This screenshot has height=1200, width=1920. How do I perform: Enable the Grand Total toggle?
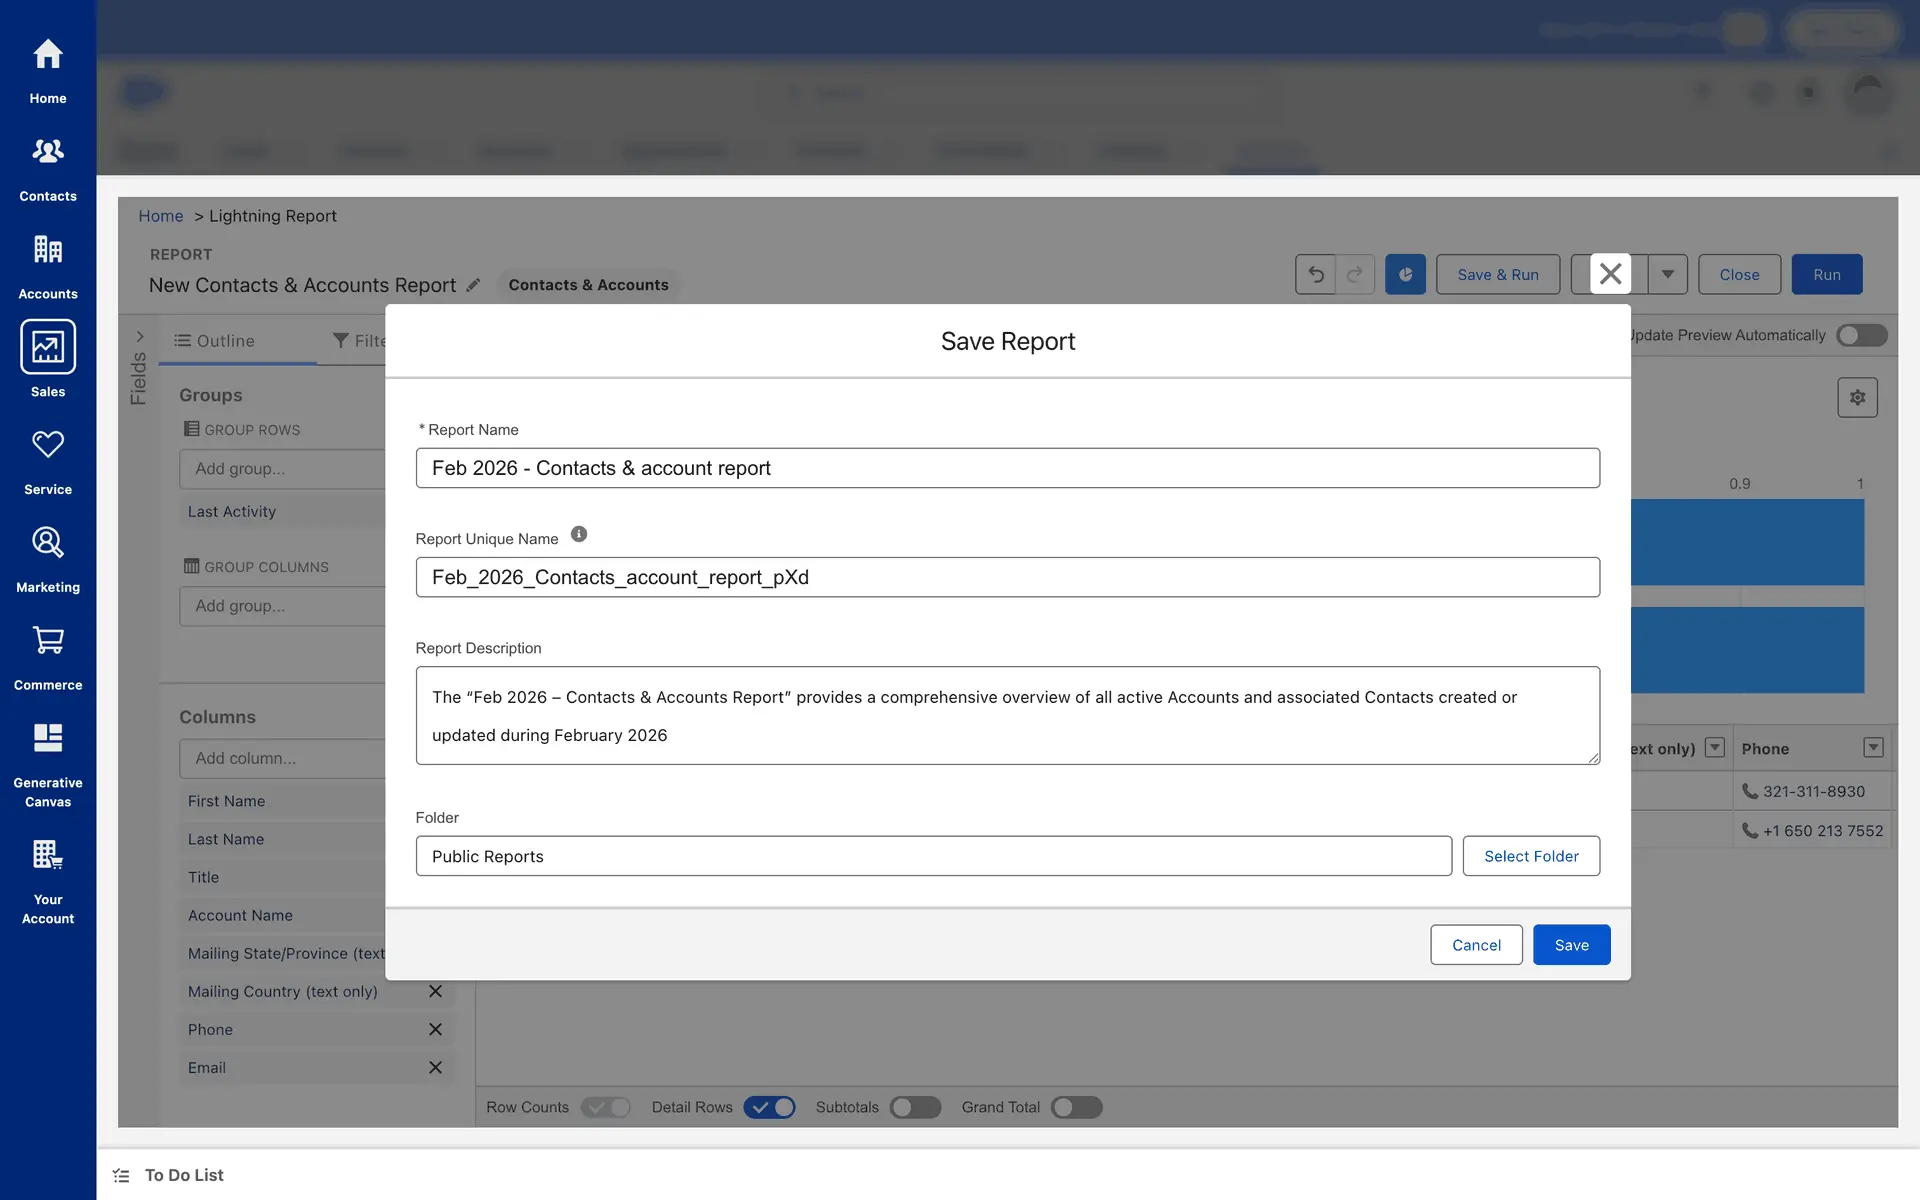pyautogui.click(x=1076, y=1107)
